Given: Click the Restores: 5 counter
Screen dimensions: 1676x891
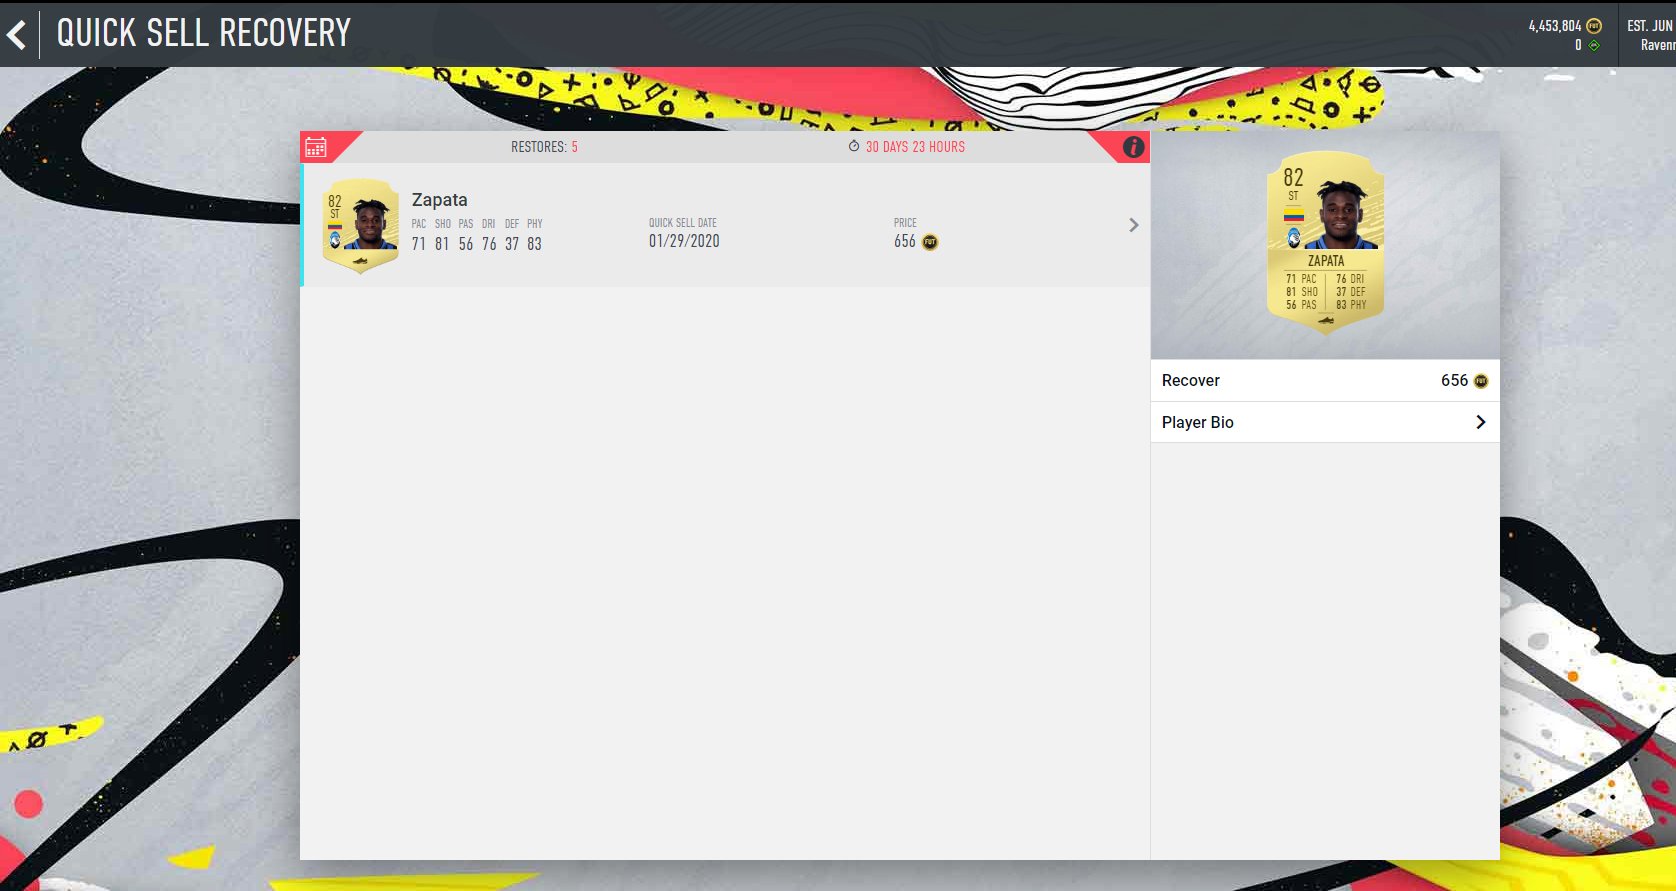Looking at the screenshot, I should [544, 147].
